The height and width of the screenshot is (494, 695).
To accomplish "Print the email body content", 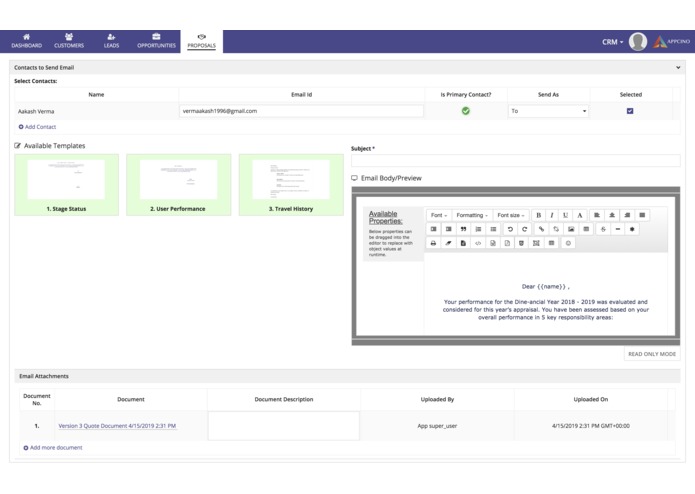I will (433, 243).
